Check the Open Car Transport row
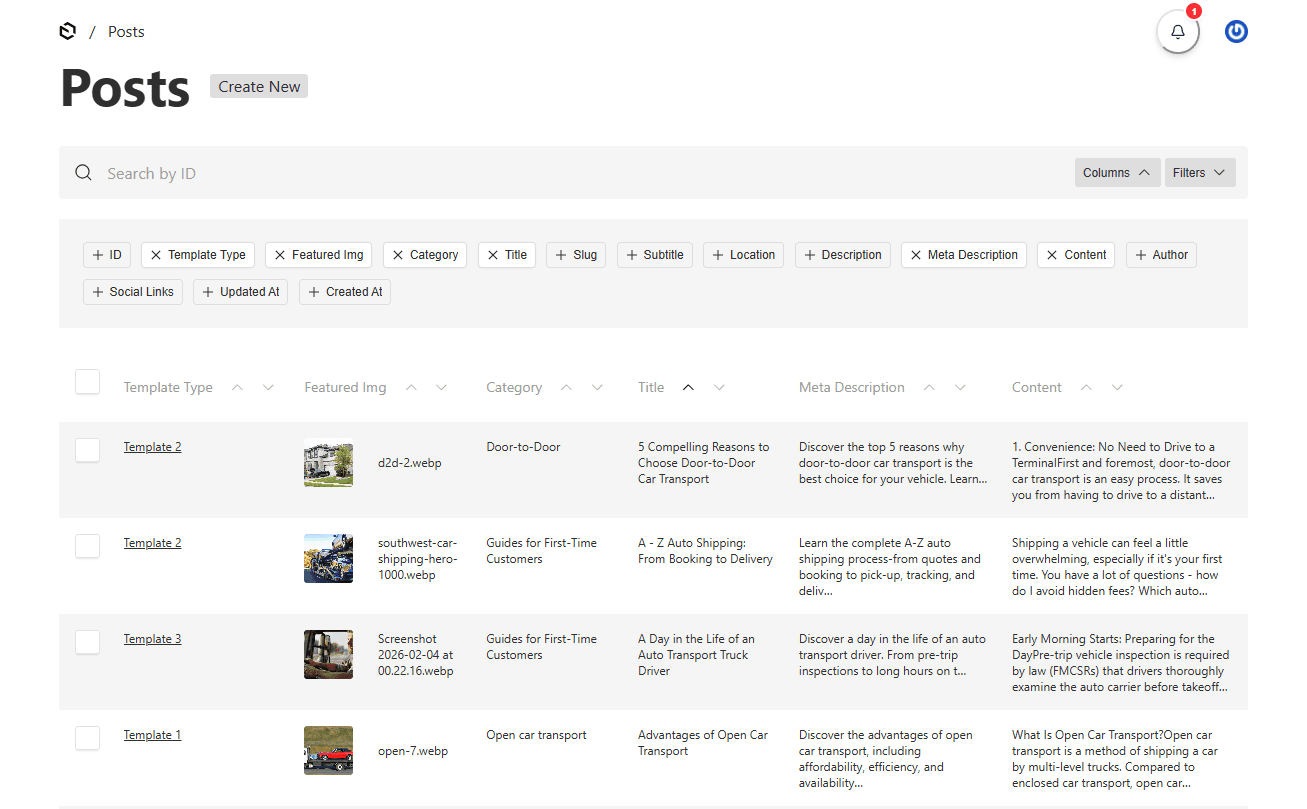 coord(88,738)
